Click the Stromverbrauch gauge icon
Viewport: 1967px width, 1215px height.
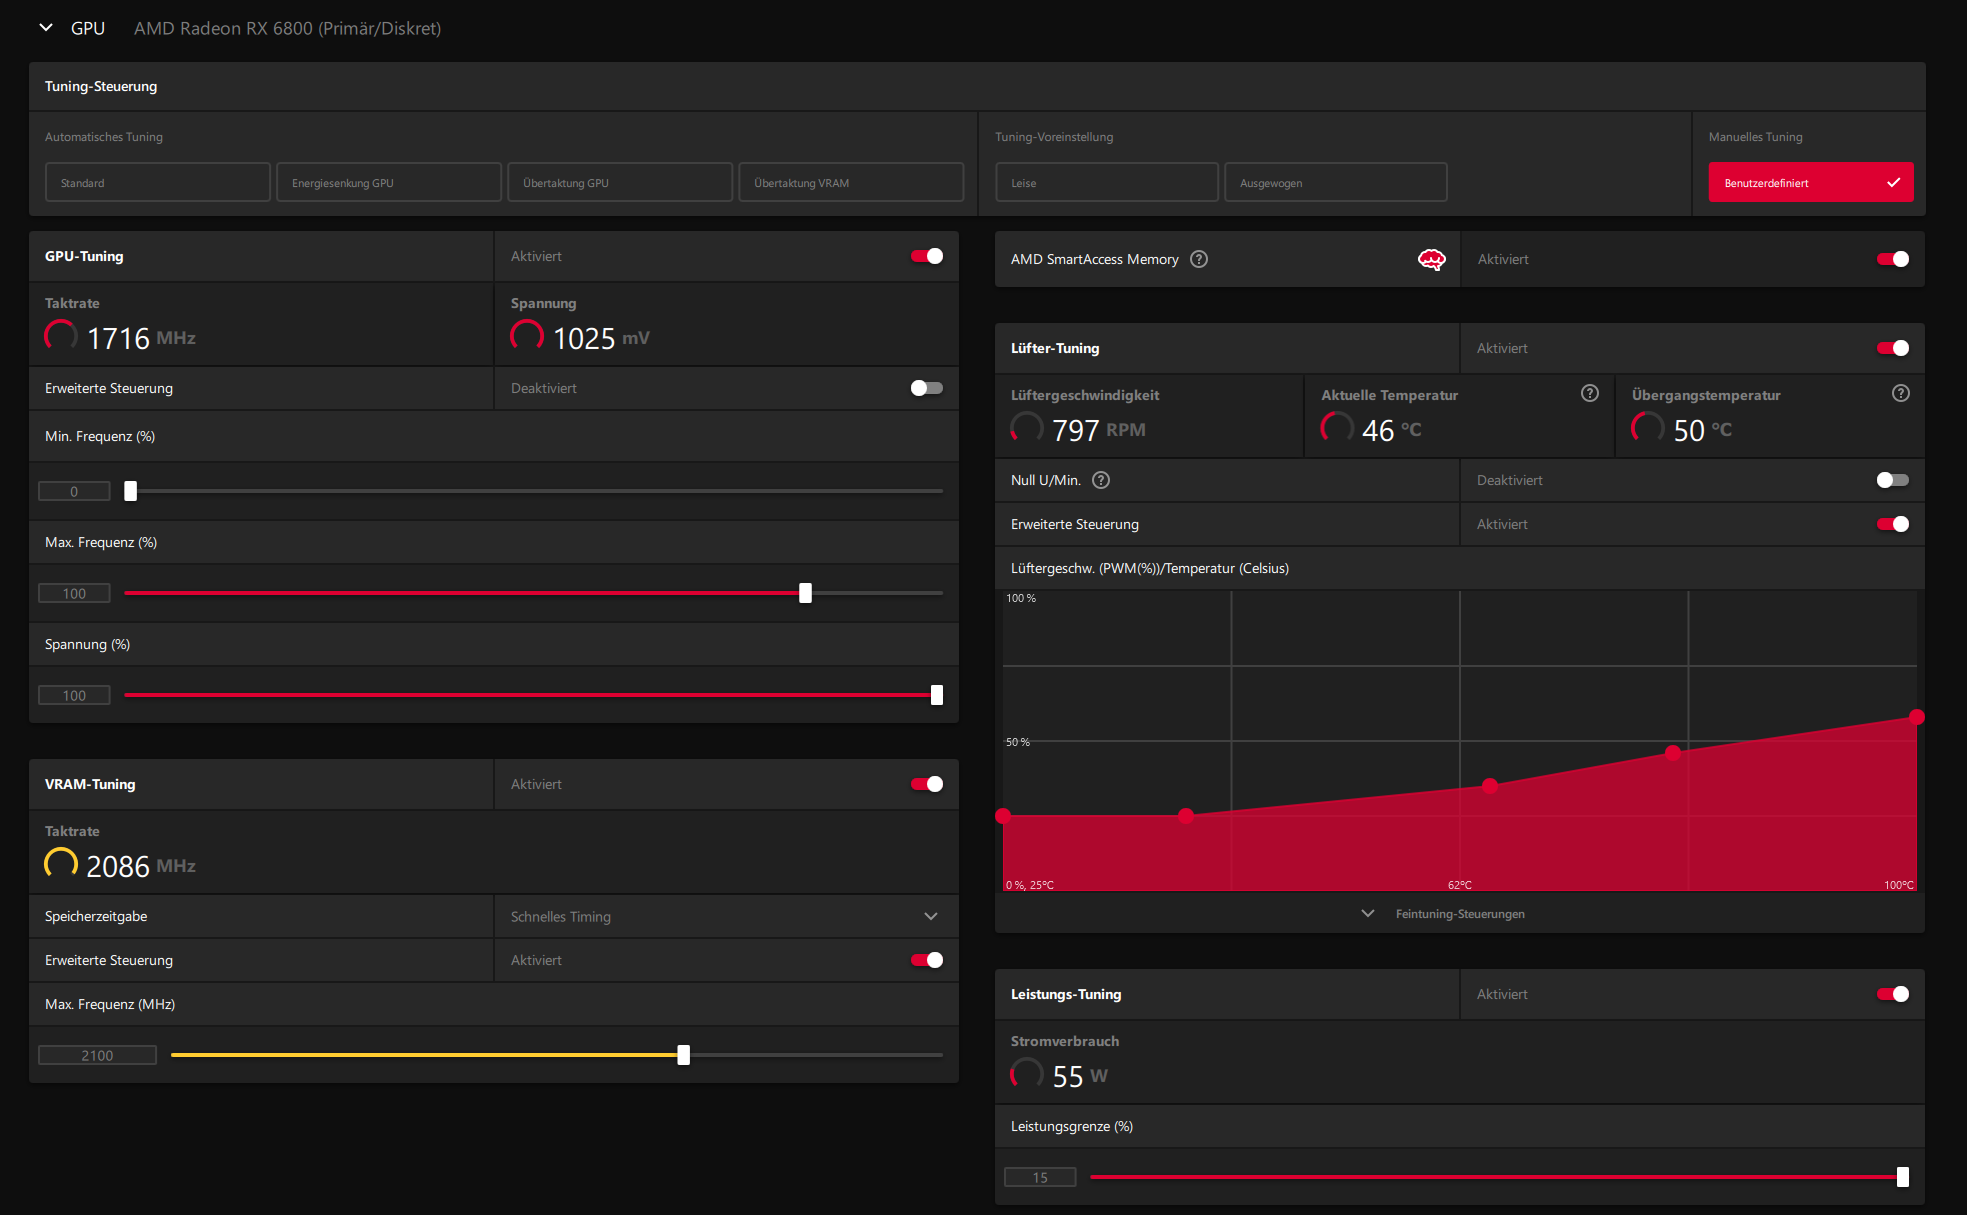1026,1074
